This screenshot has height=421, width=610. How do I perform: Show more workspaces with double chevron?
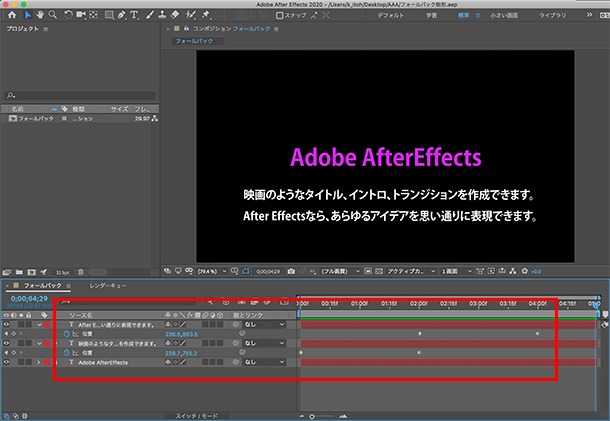point(589,15)
